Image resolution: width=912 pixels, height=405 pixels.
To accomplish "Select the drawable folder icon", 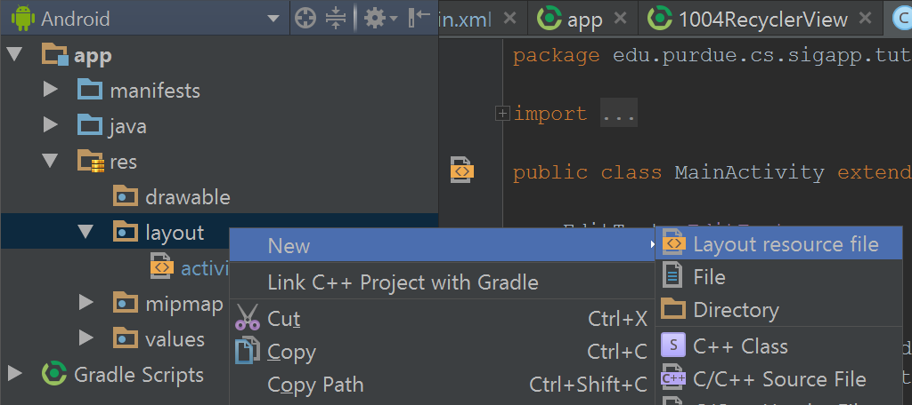I will [126, 197].
